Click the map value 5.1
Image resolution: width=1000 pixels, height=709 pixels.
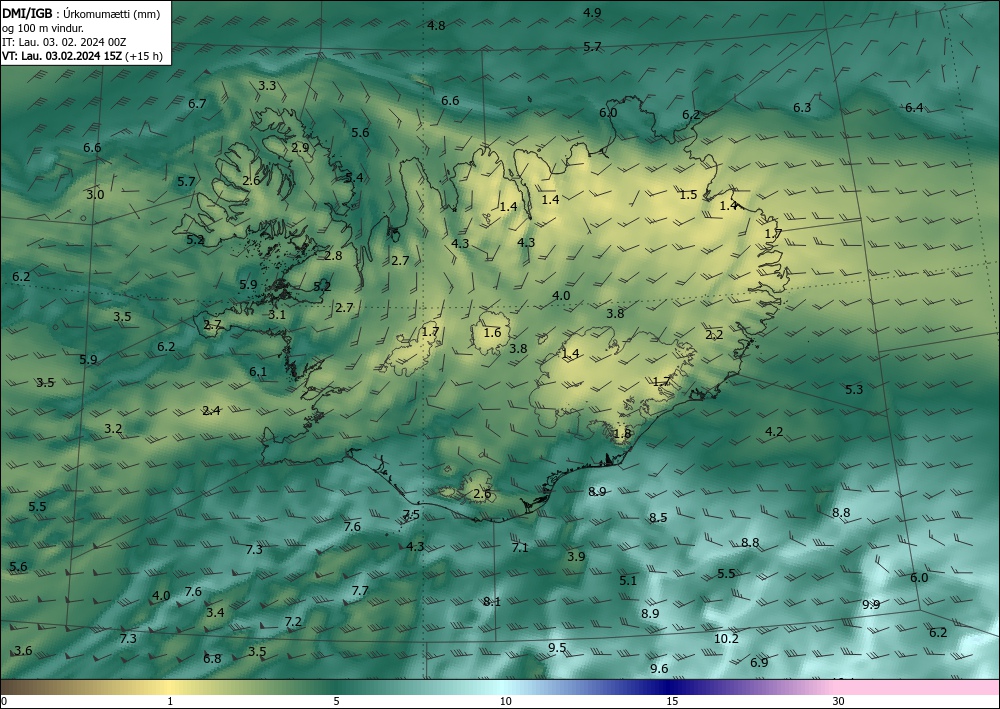tap(628, 580)
